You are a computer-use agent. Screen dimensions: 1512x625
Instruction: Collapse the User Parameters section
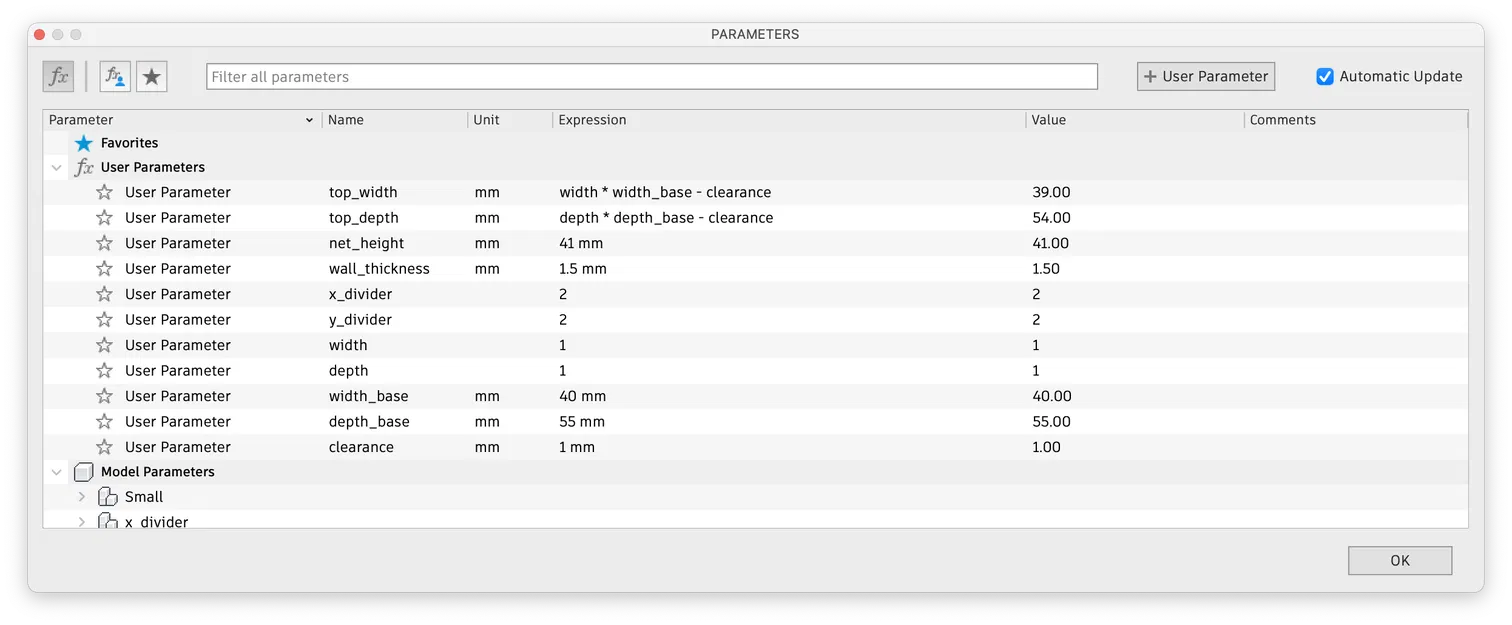coord(57,167)
